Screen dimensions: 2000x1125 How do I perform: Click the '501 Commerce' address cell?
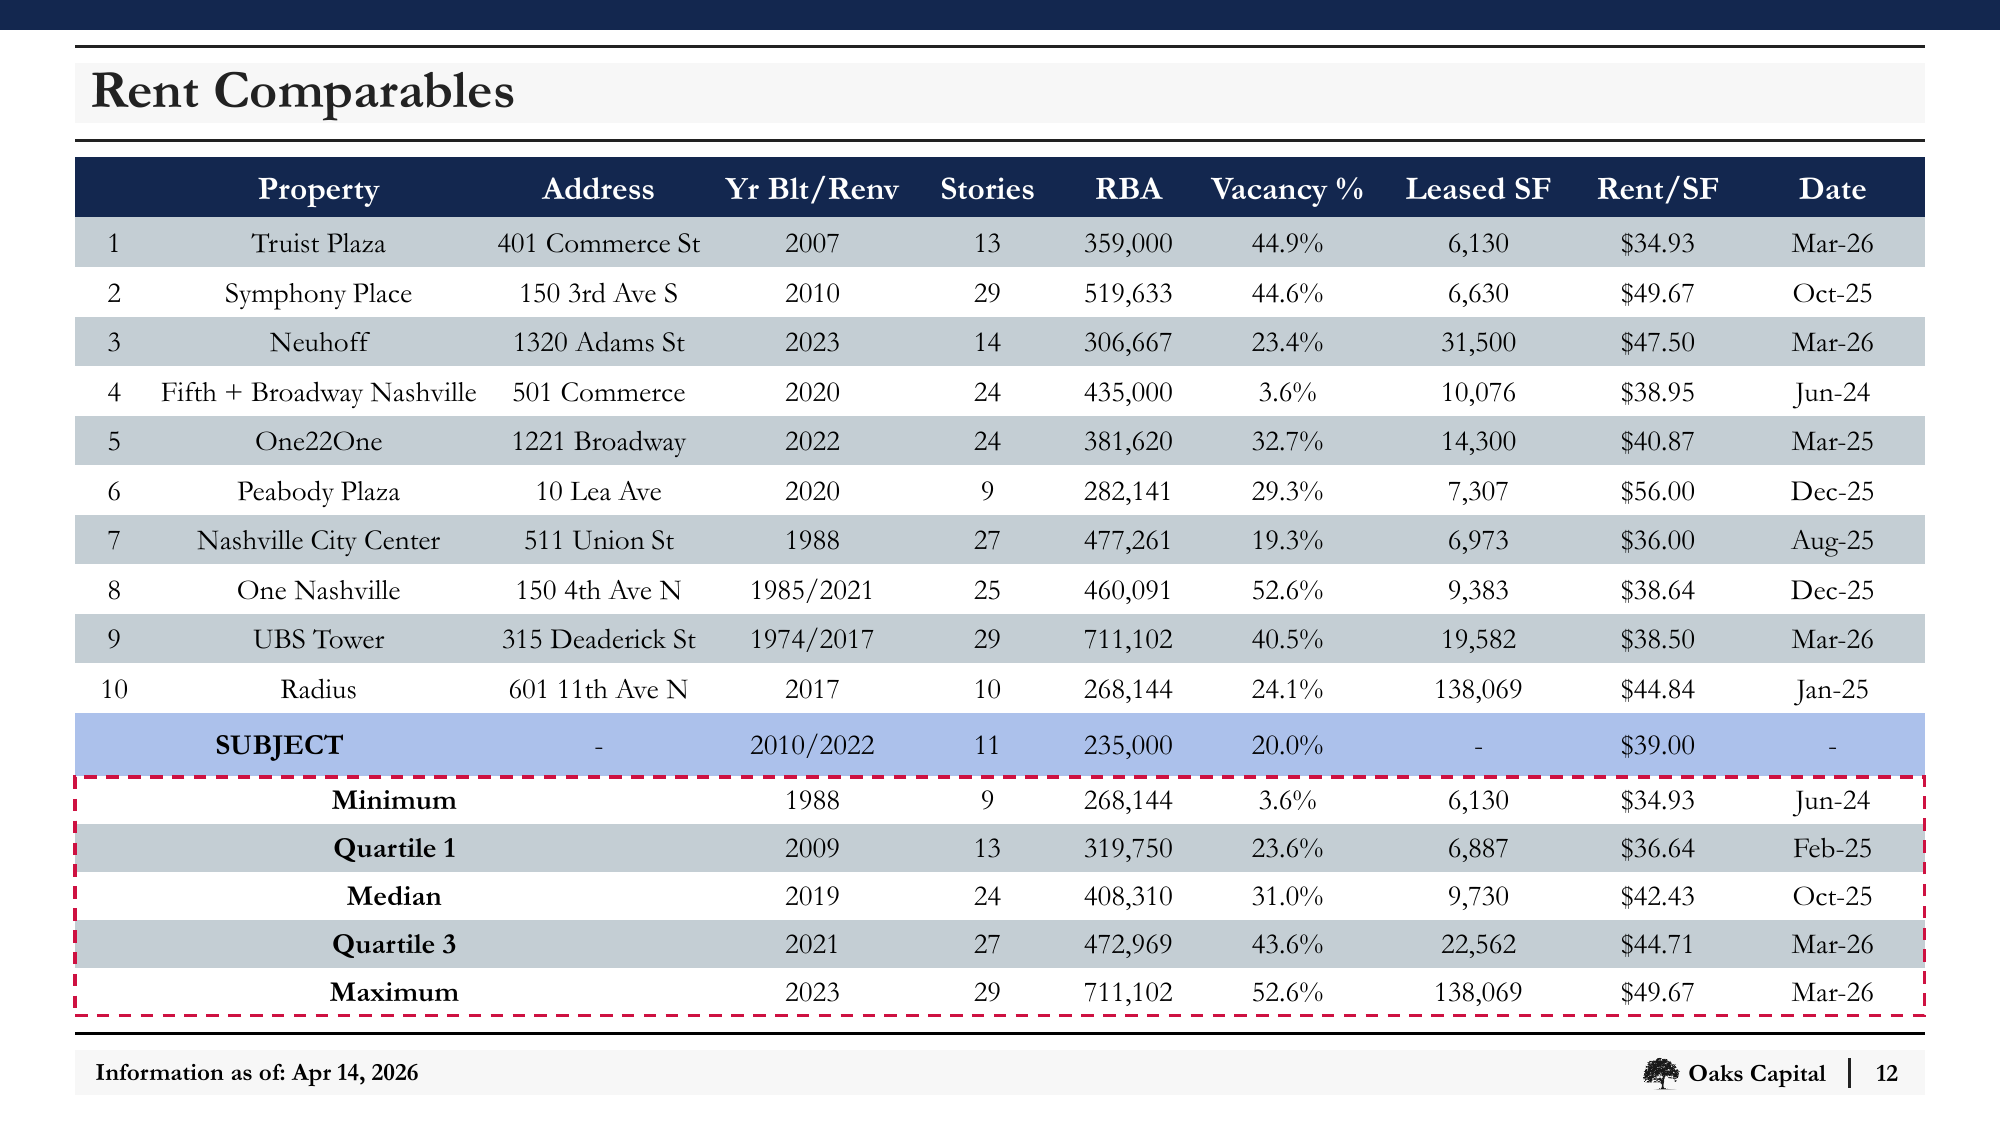point(598,392)
